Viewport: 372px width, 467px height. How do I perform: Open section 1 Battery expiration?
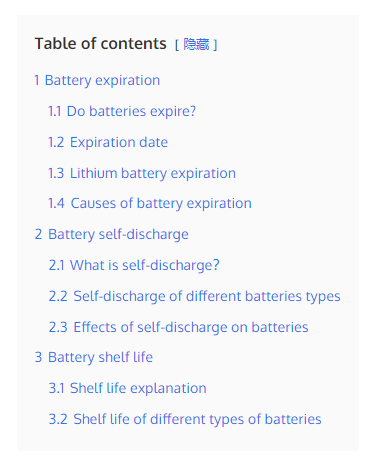pos(97,80)
